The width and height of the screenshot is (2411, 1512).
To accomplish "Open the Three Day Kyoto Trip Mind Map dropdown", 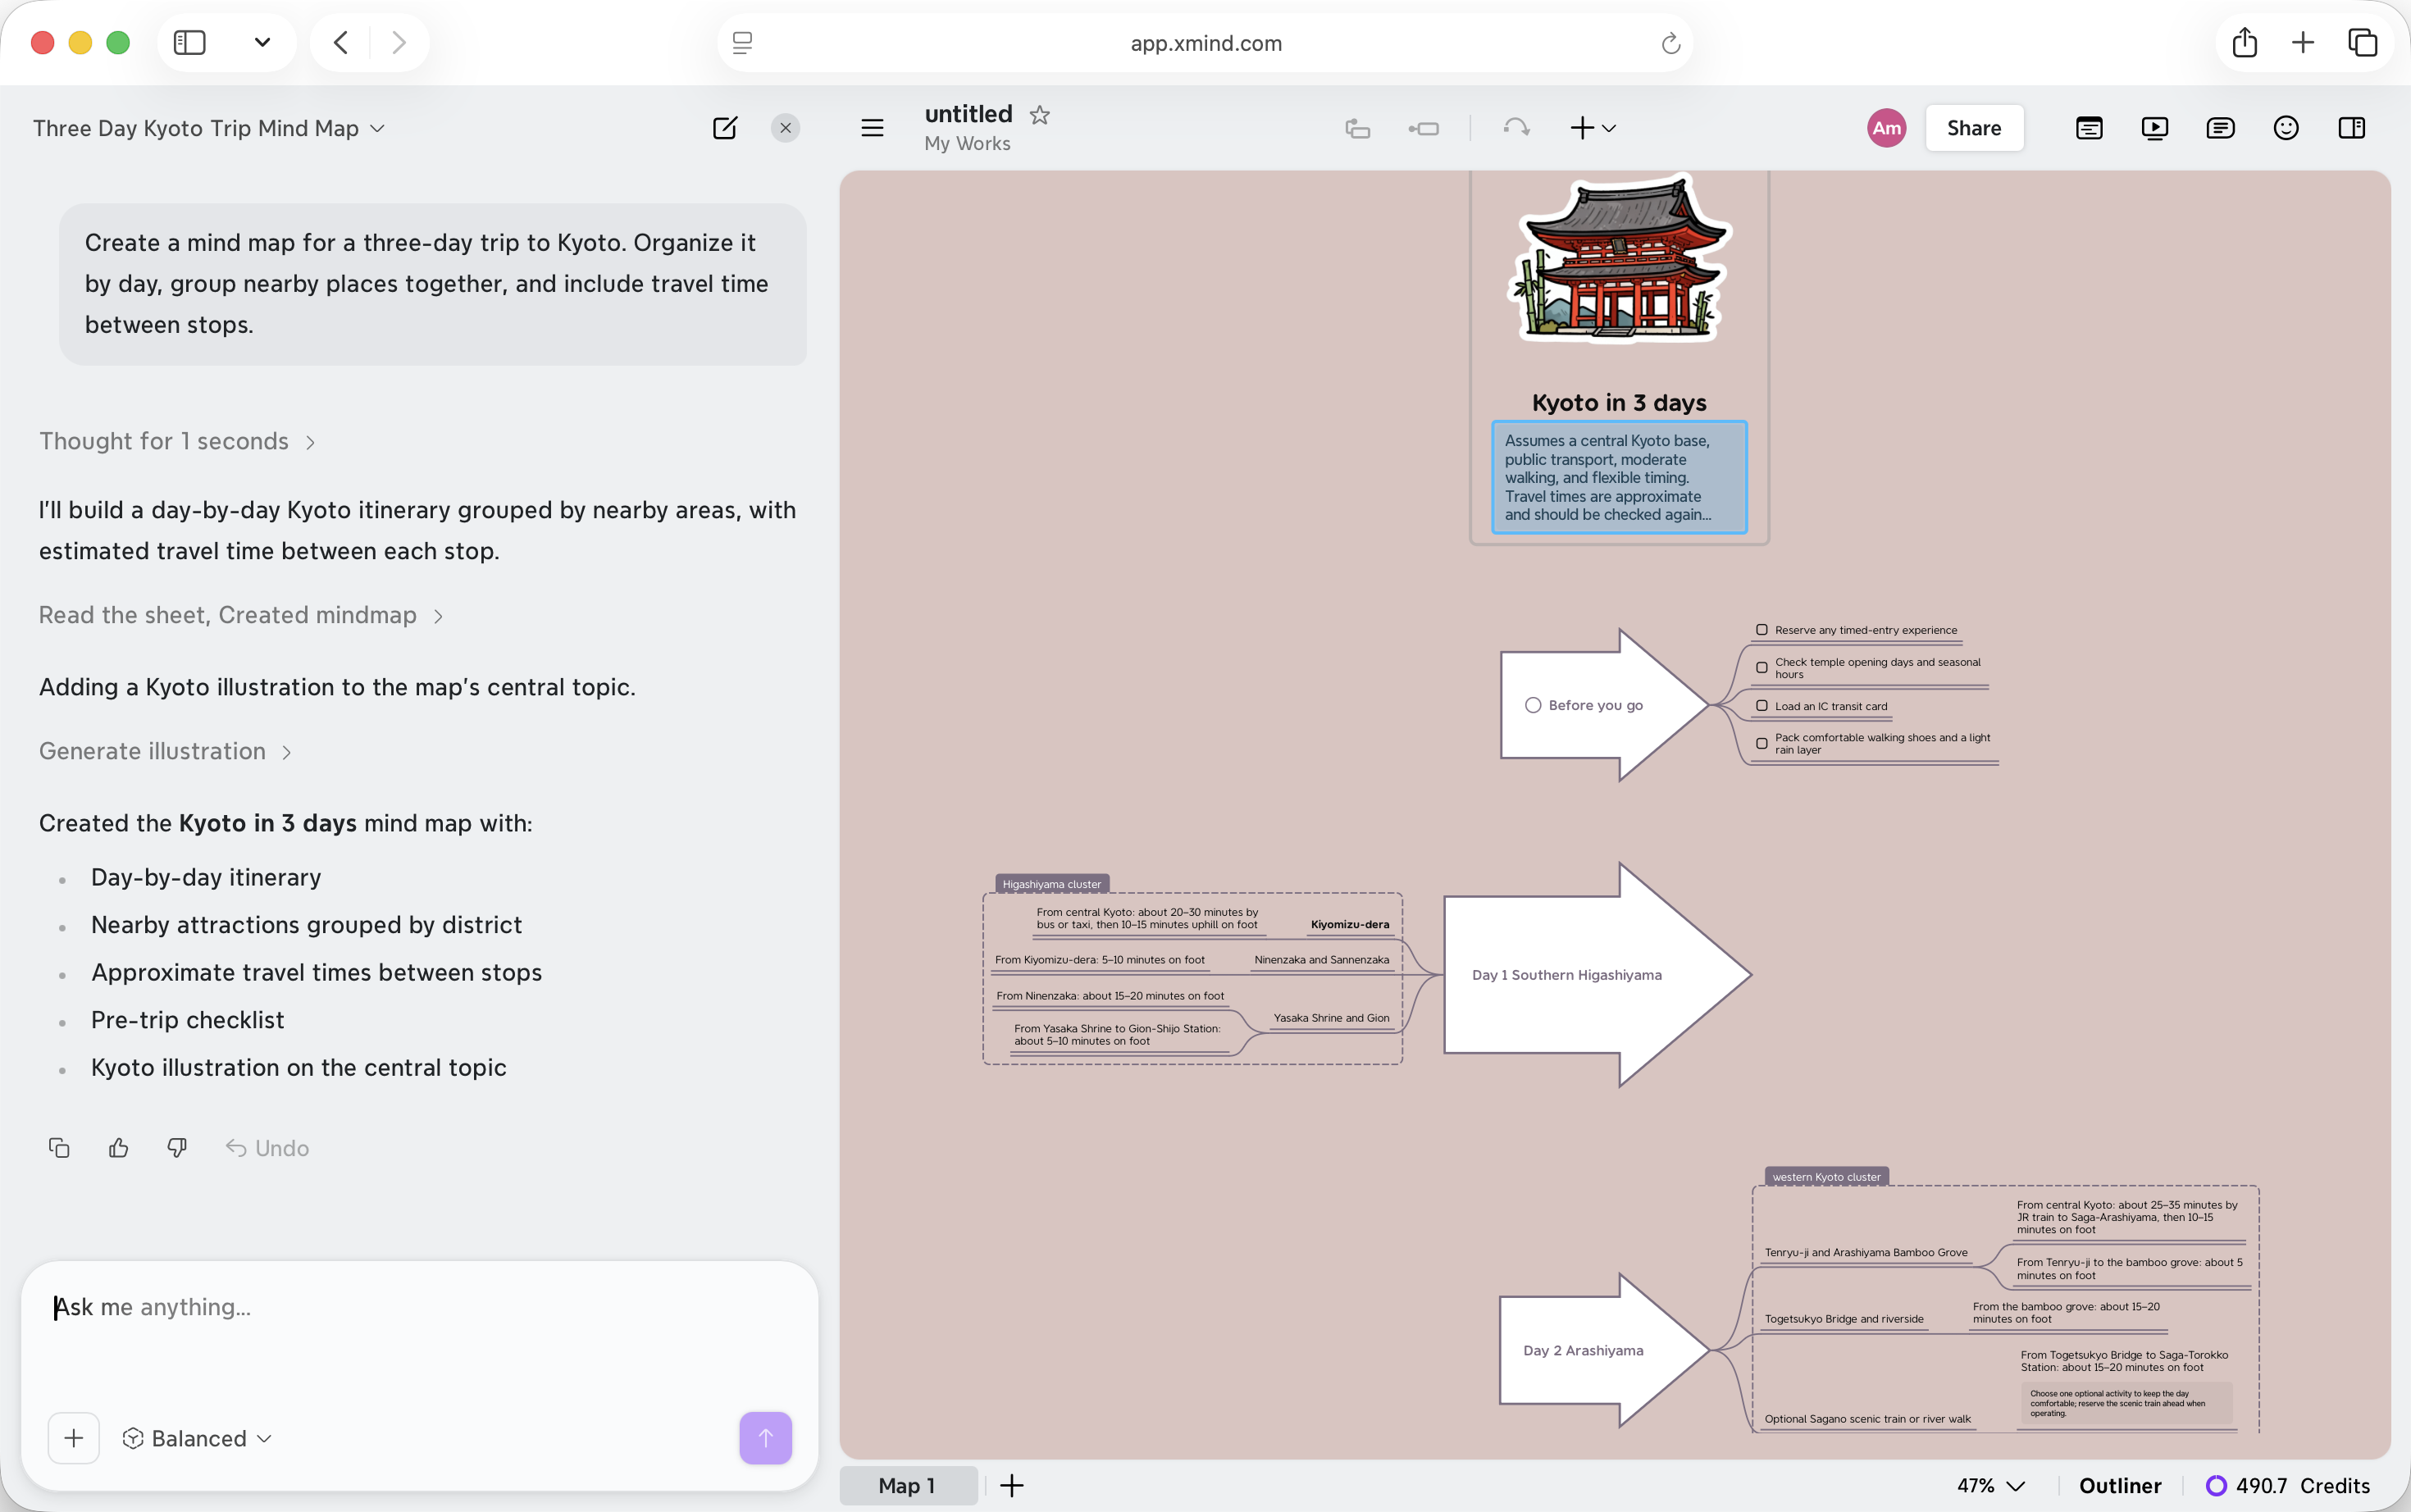I will (x=209, y=128).
